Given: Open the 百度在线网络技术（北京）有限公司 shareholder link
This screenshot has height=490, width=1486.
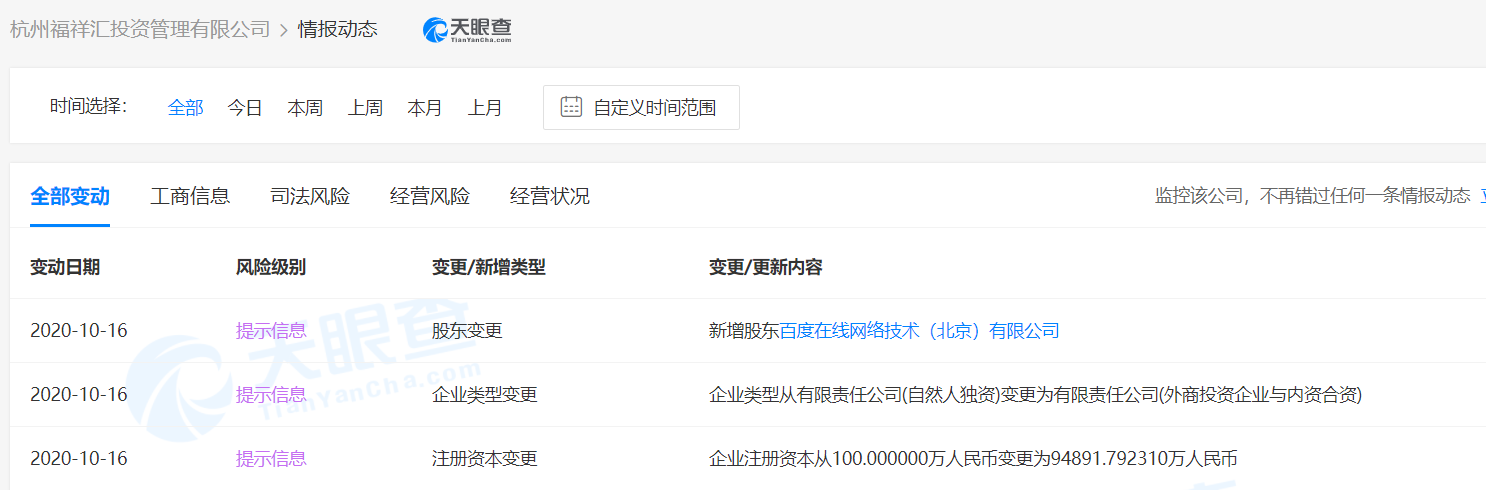Looking at the screenshot, I should tap(919, 331).
